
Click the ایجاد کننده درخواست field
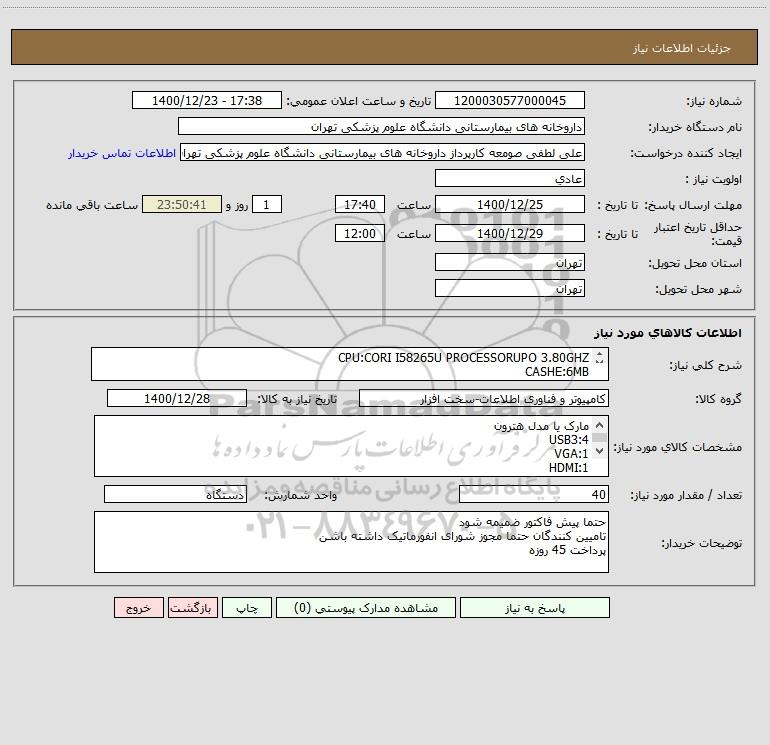pyautogui.click(x=383, y=153)
